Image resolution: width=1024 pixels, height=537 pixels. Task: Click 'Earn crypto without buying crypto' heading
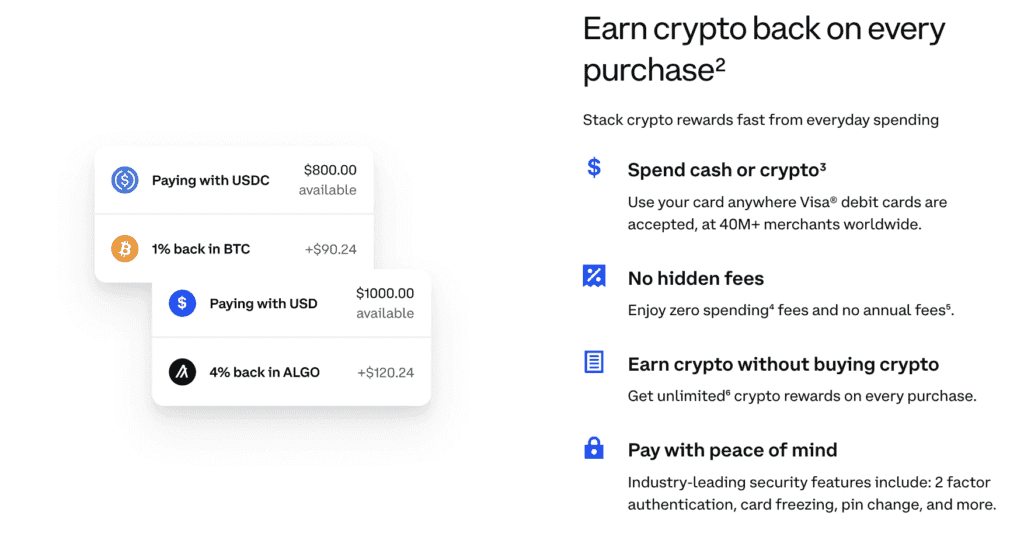click(783, 364)
